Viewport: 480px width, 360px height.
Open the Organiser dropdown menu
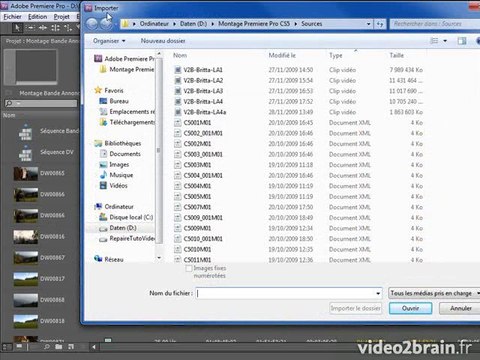pos(109,41)
